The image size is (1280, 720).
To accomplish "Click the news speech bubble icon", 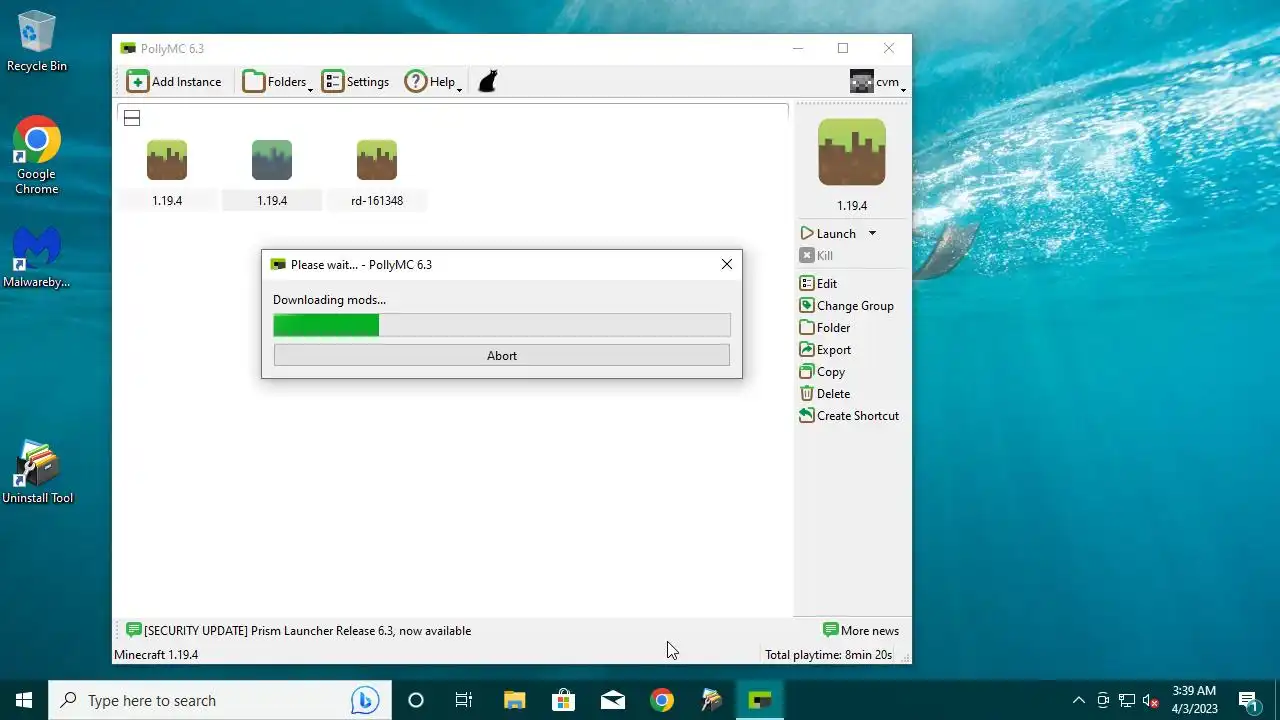I will [133, 630].
